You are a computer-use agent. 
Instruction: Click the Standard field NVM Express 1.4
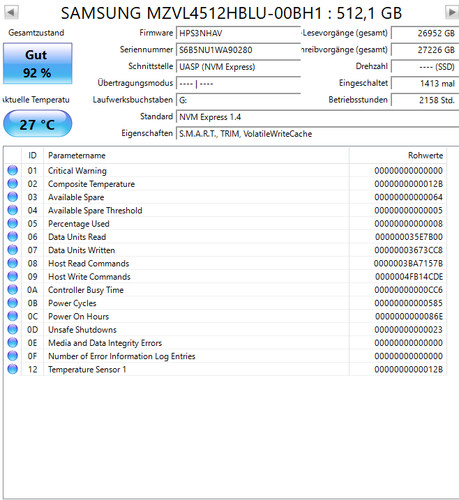[317, 117]
